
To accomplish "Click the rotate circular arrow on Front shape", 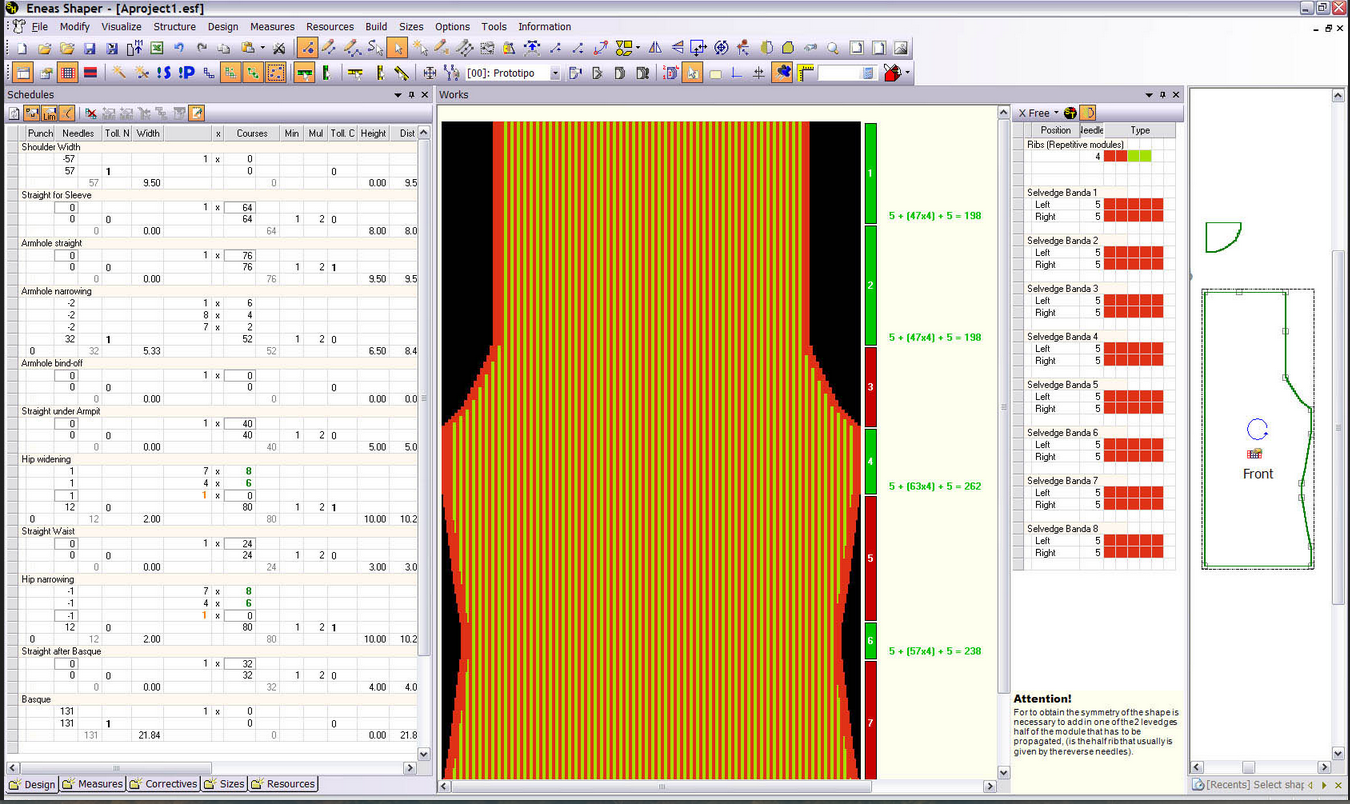I will coord(1257,431).
